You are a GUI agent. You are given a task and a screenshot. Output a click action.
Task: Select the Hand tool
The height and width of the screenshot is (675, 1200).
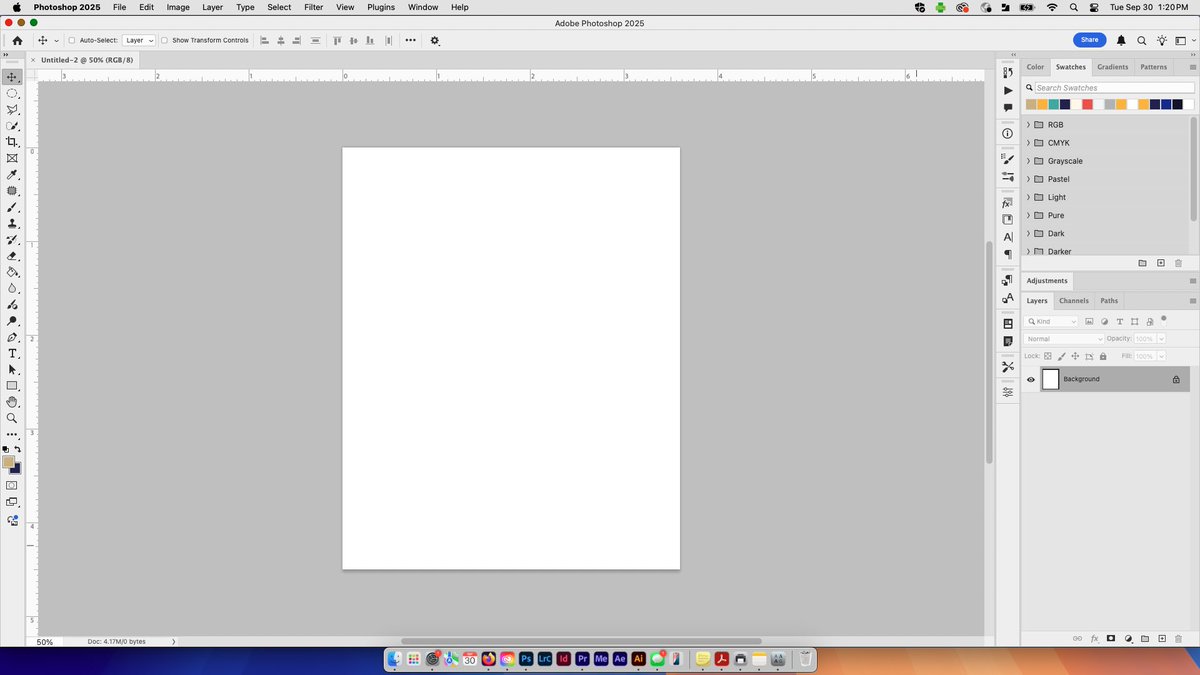[x=13, y=402]
